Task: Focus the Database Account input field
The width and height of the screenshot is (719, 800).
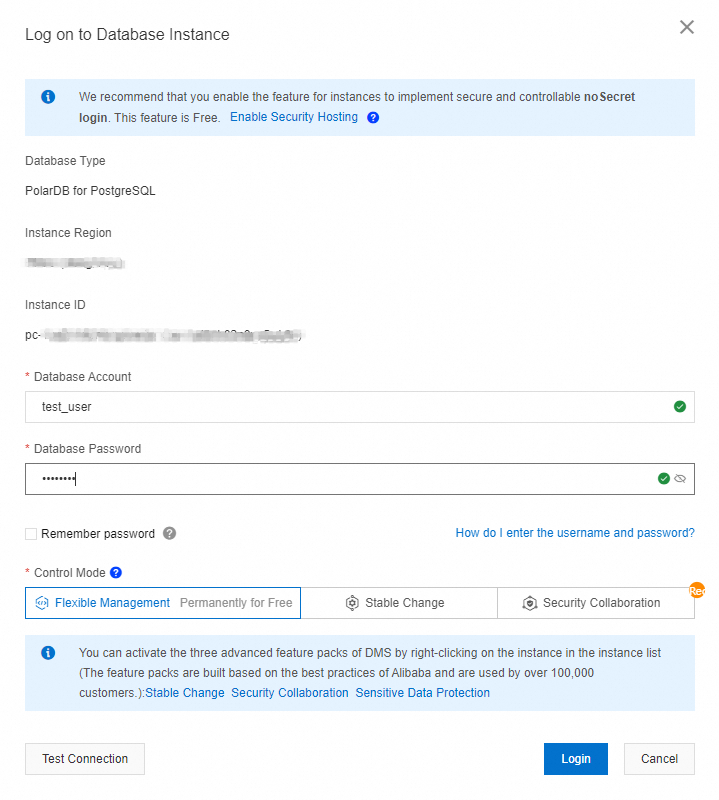Action: point(360,407)
